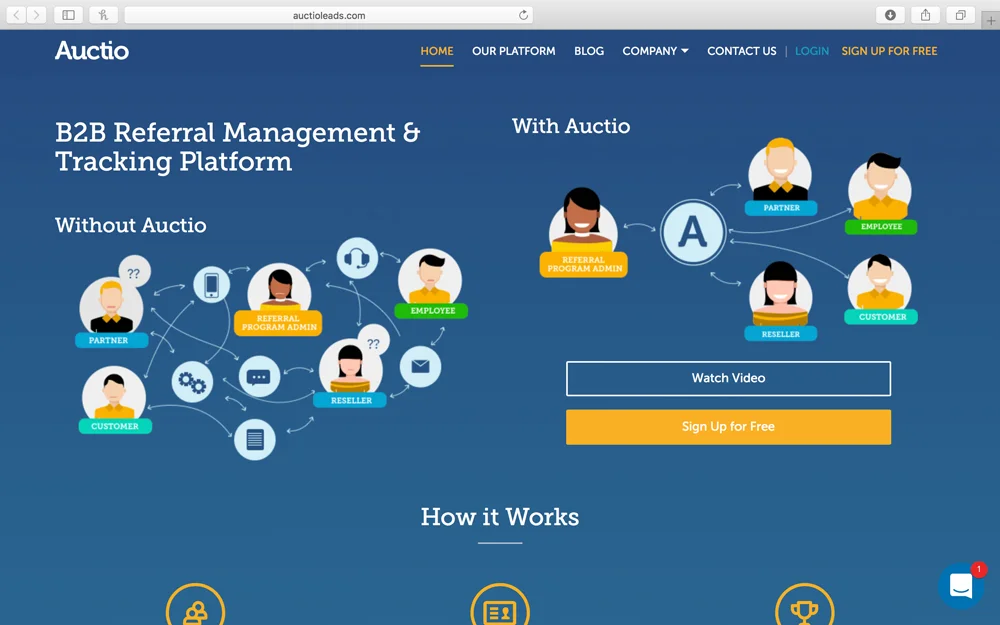Click the B2B Referral Management heading
The height and width of the screenshot is (625, 1000).
[x=237, y=147]
